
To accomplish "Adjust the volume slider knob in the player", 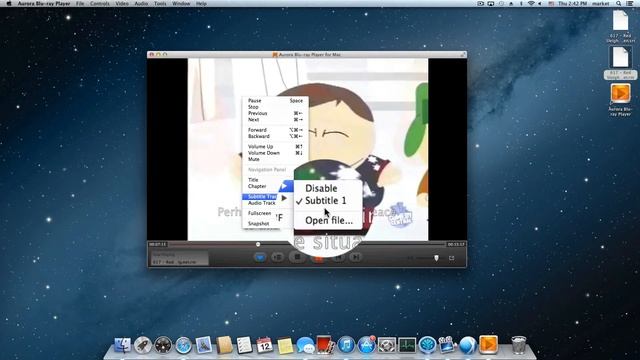I will pos(436,258).
